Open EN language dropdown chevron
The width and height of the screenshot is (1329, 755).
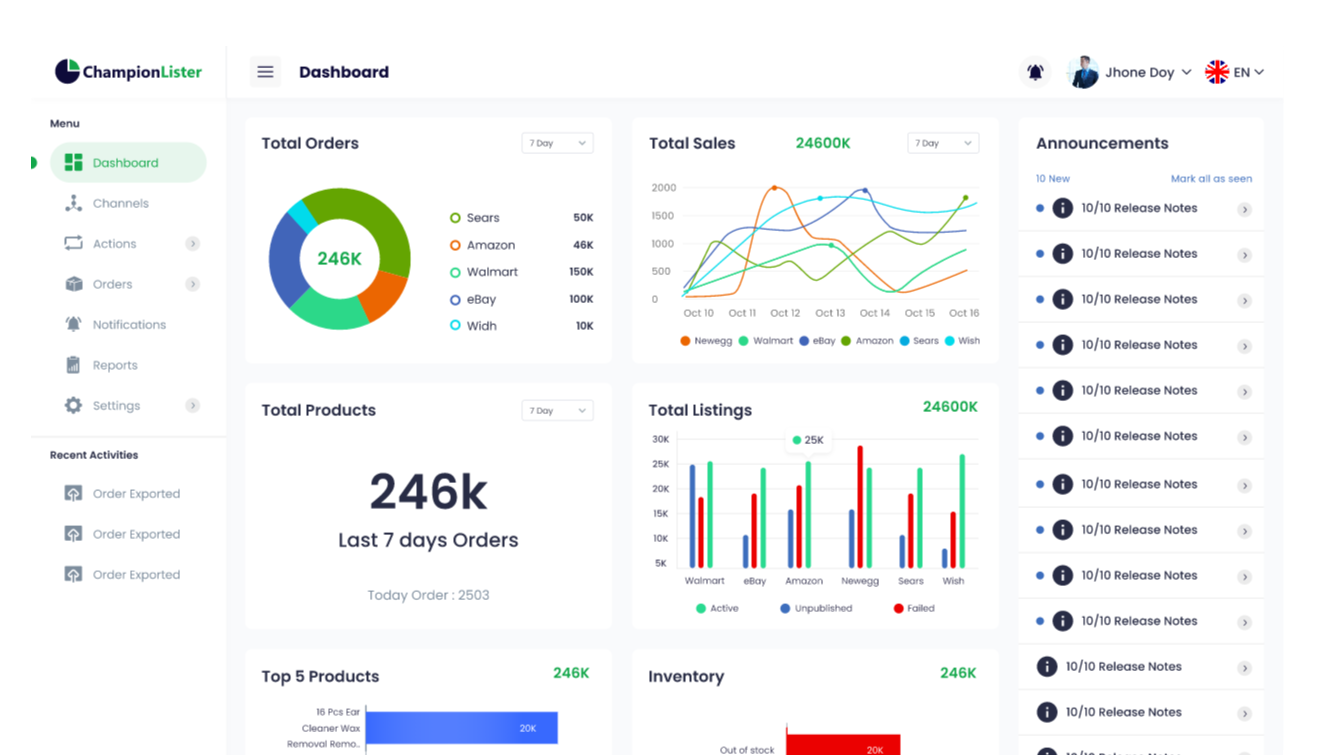(1259, 72)
